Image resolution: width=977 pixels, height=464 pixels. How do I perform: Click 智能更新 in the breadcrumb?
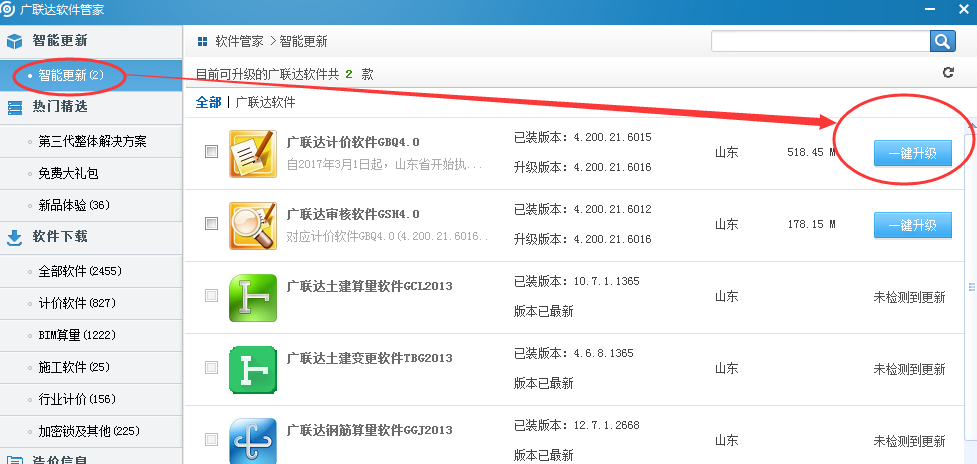point(303,42)
